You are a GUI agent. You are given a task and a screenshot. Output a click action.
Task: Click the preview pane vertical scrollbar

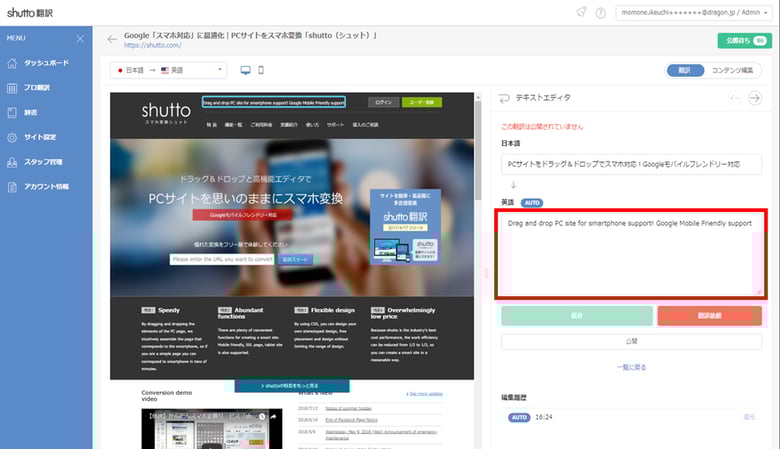[478, 149]
